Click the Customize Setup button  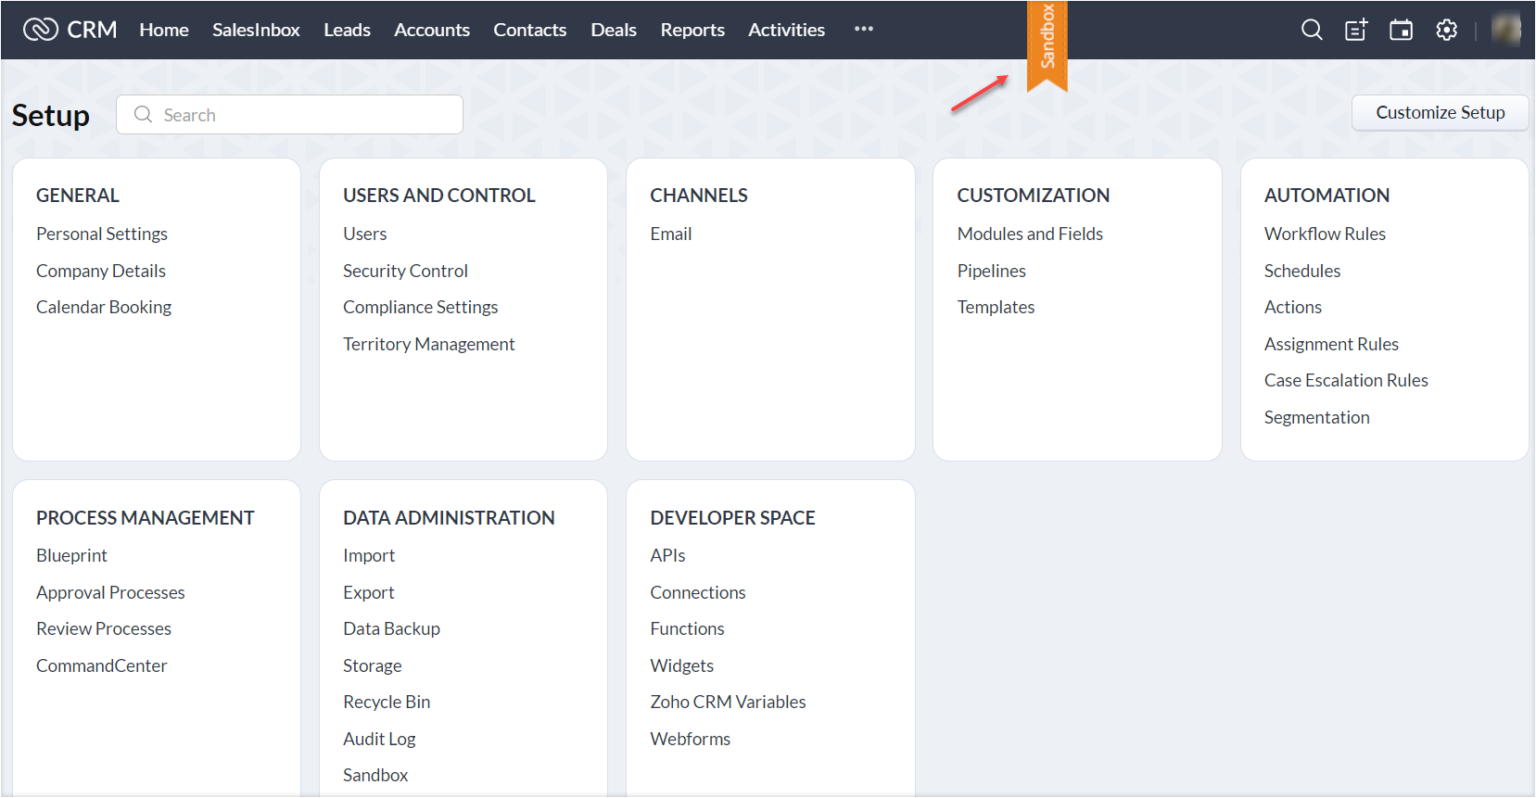(x=1440, y=113)
